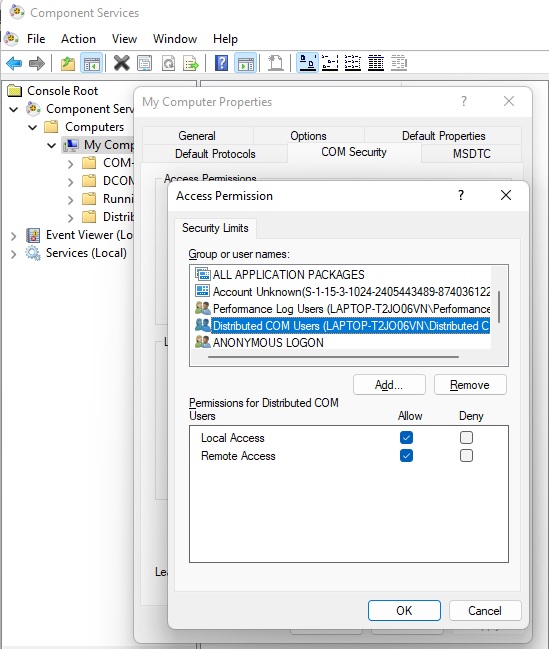Expand the DCOM Config folder node

71,181
